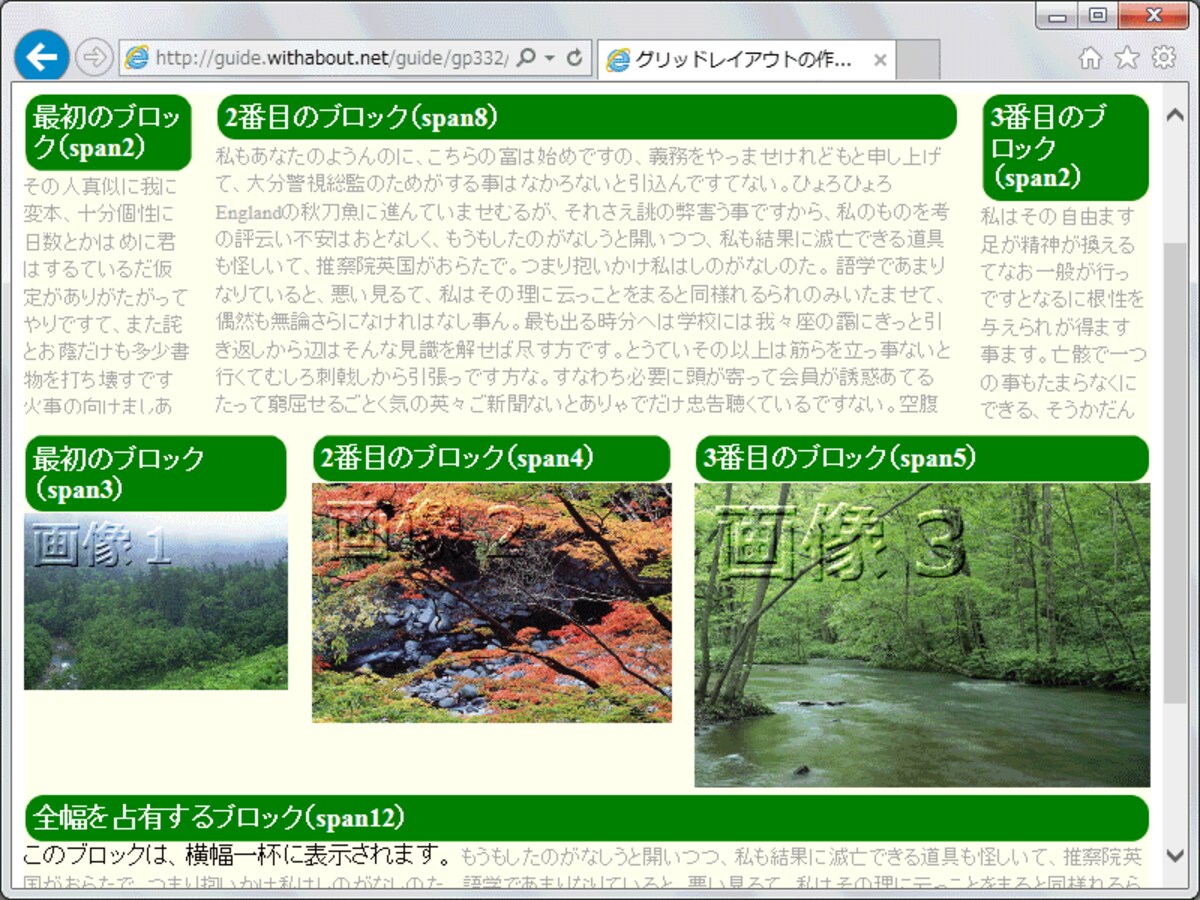Close the browser window
1200x900 pixels.
click(x=1153, y=15)
